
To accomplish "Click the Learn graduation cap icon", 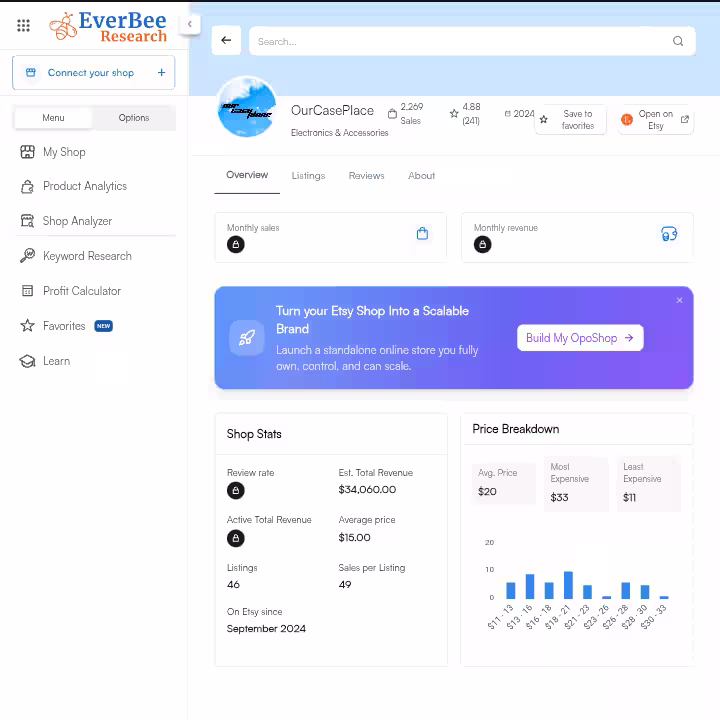I will tap(28, 361).
